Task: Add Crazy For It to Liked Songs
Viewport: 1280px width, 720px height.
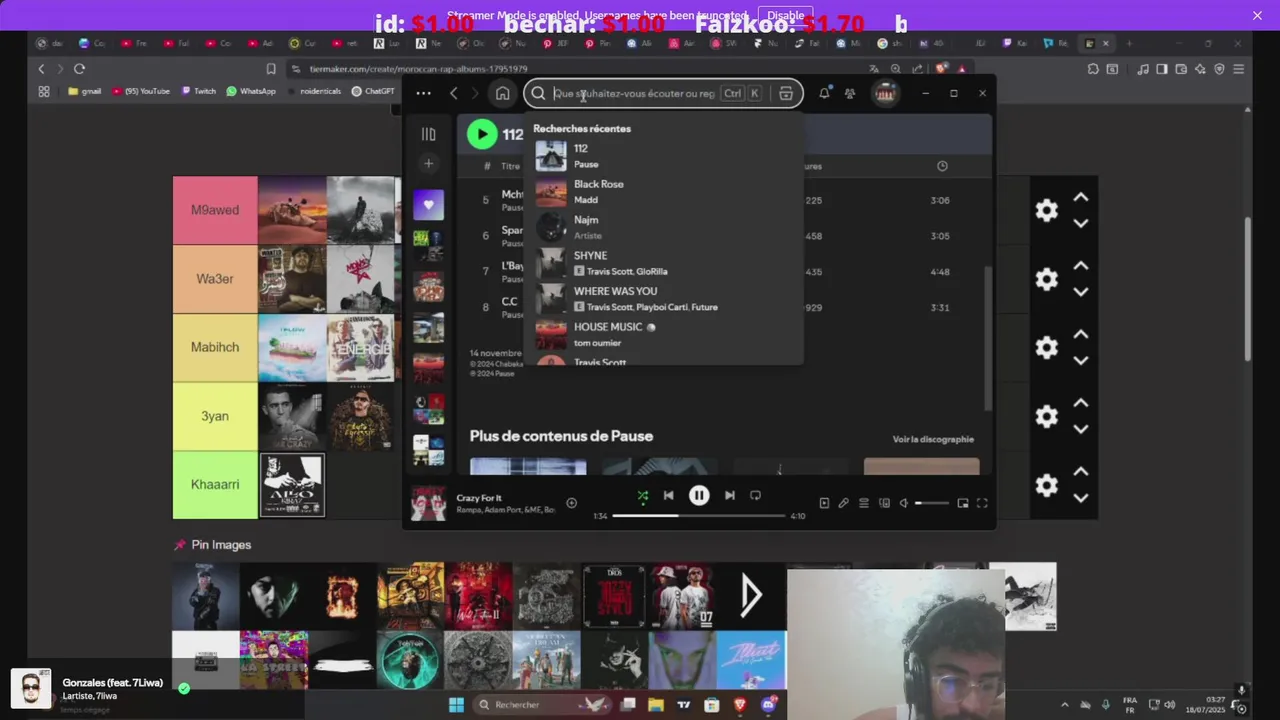Action: pos(571,503)
